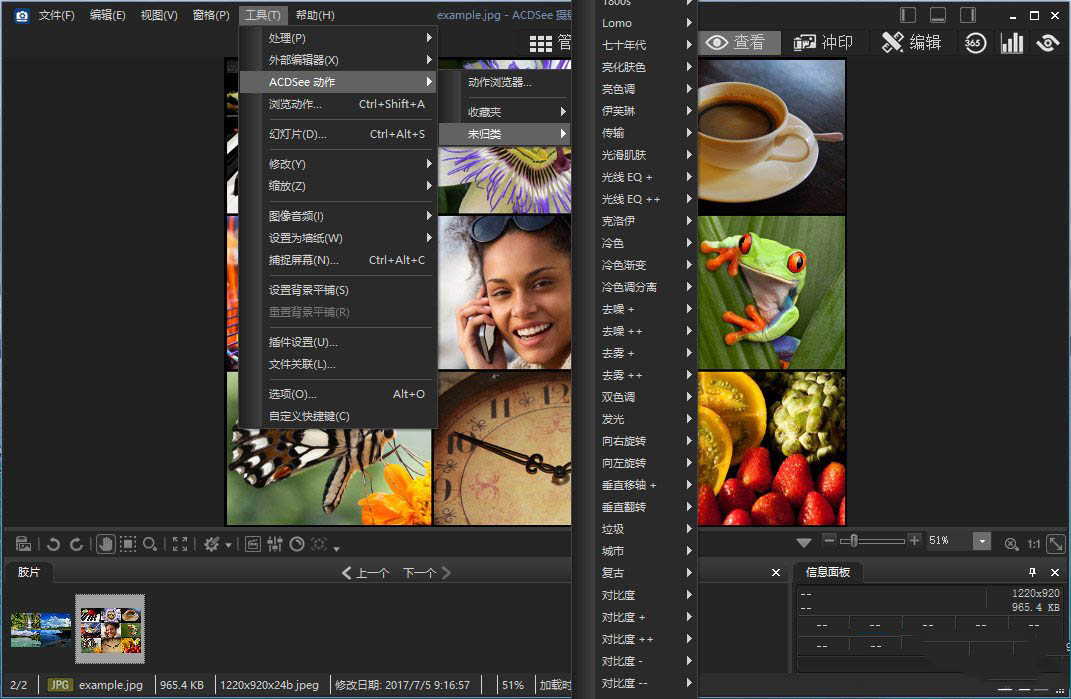The width and height of the screenshot is (1071, 699).
Task: Select the rectangular selection tool
Action: (128, 544)
